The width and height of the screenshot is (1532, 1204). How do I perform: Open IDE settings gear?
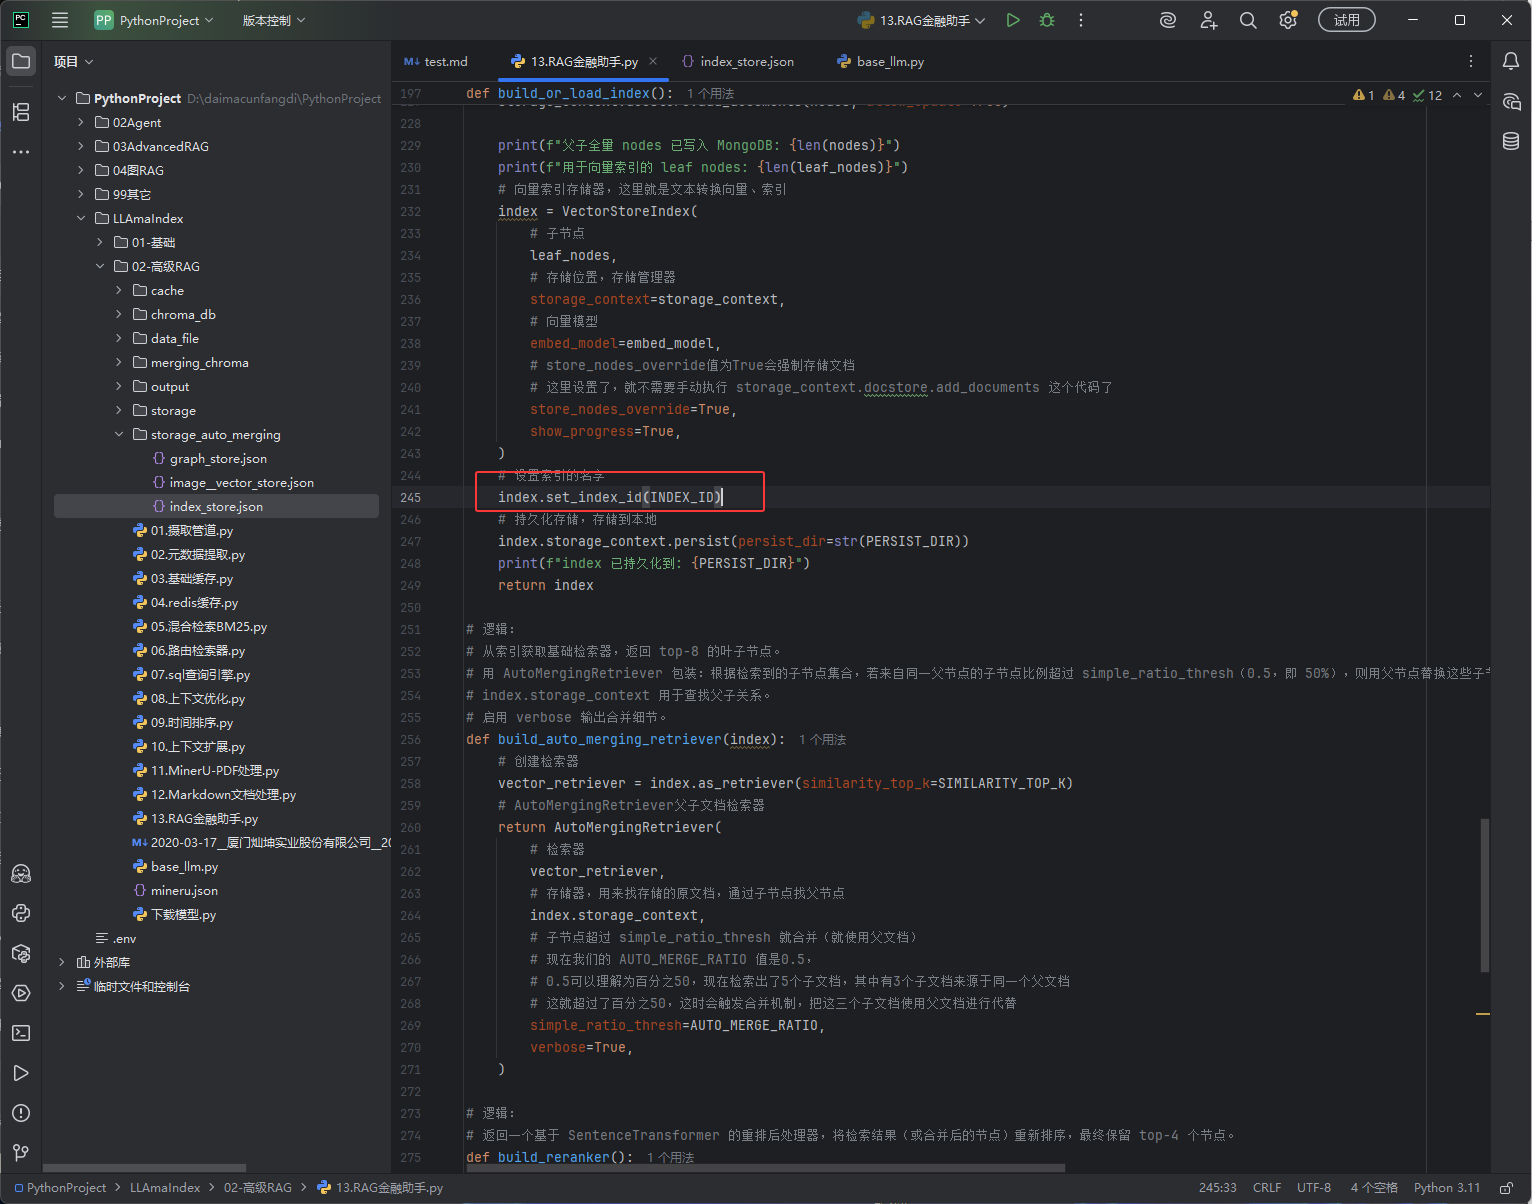coord(1288,20)
